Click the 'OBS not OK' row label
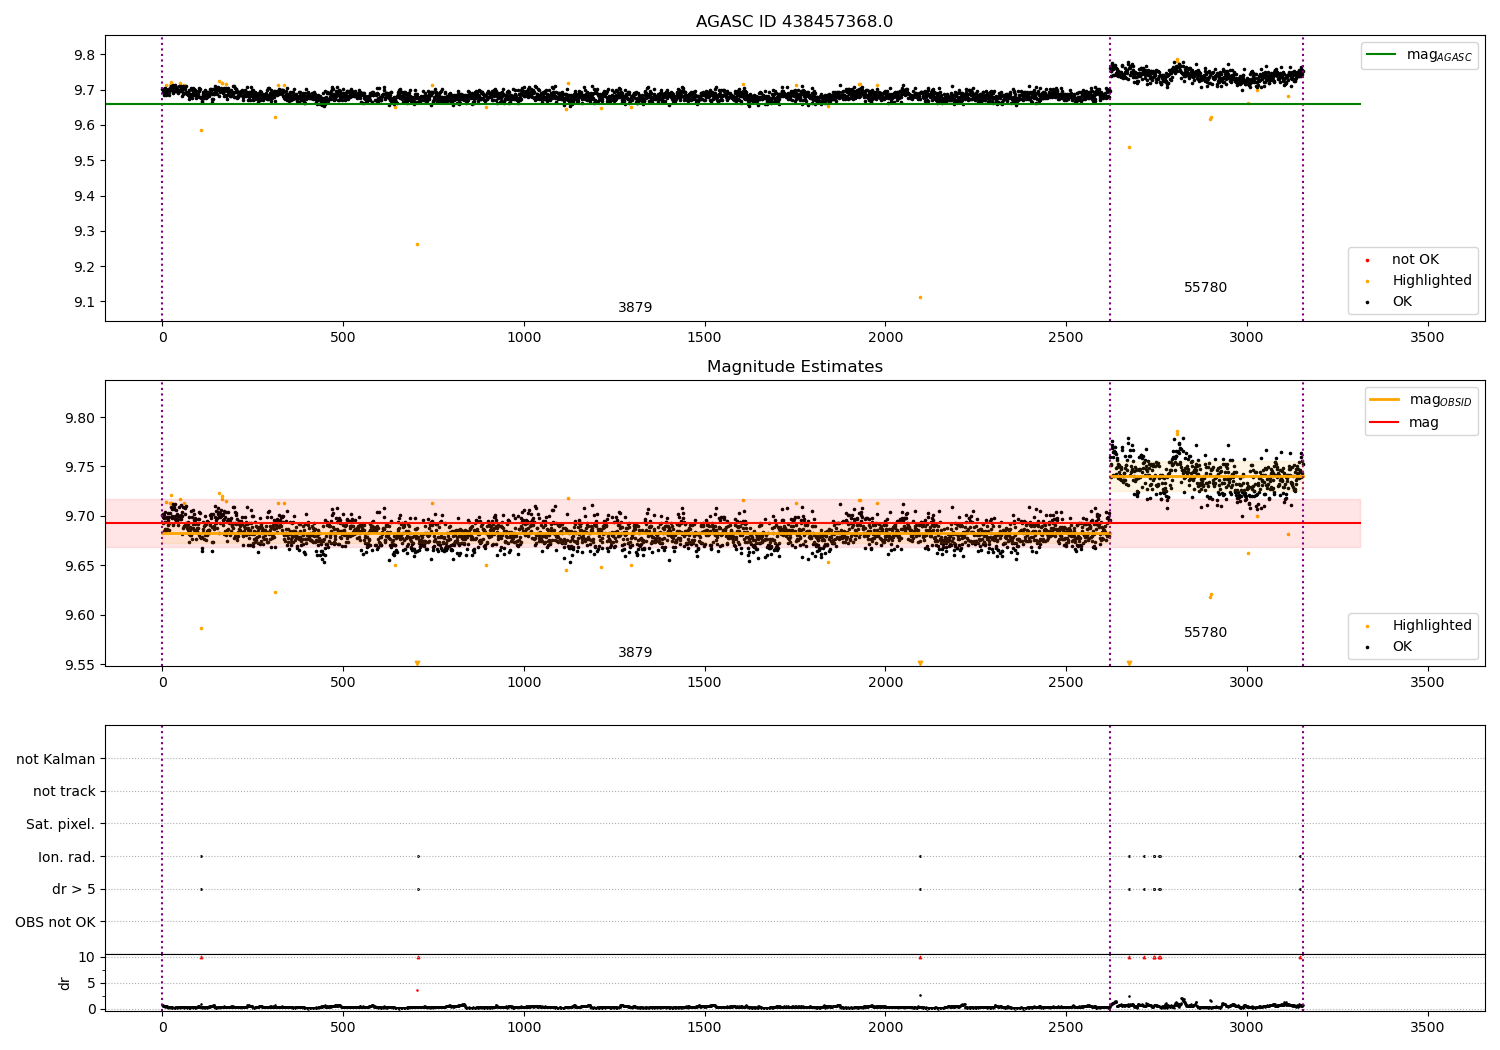1500x1050 pixels. (55, 923)
